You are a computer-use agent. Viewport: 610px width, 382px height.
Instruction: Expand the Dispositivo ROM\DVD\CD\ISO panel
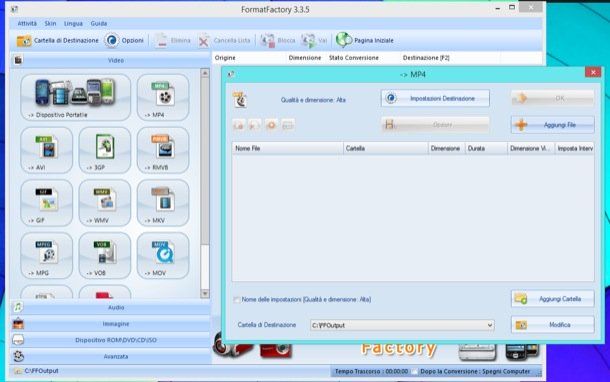click(x=110, y=340)
